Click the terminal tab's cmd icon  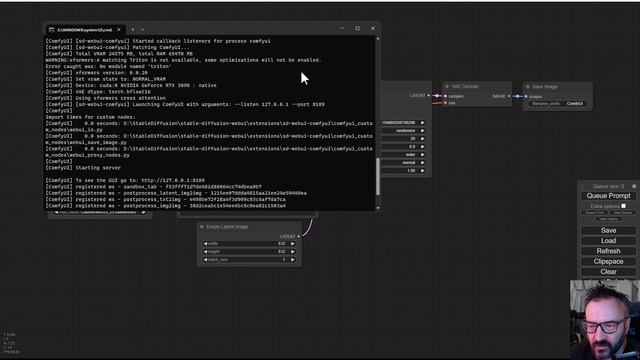pyautogui.click(x=51, y=30)
